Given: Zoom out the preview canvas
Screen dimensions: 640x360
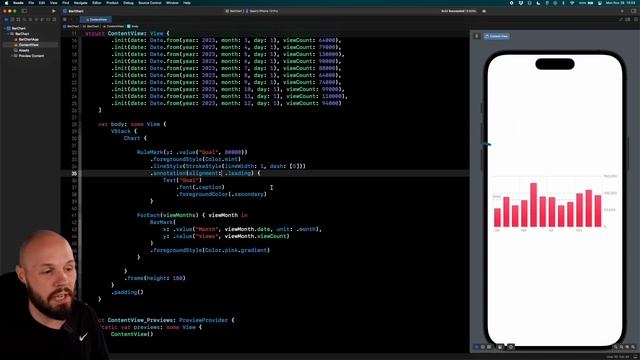Looking at the screenshot, I should [616, 347].
